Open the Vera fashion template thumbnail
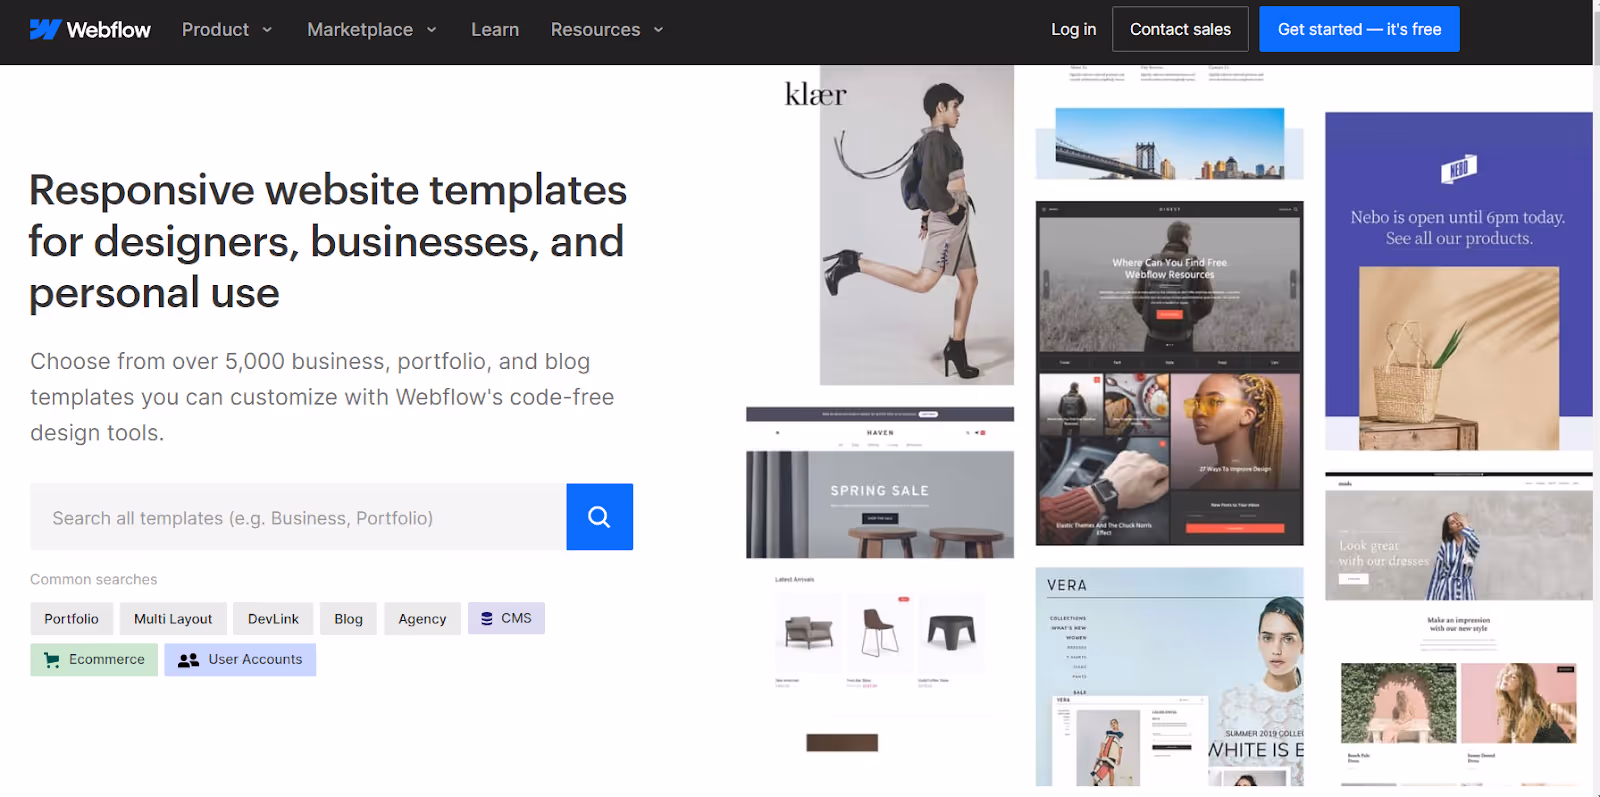 (x=1170, y=677)
